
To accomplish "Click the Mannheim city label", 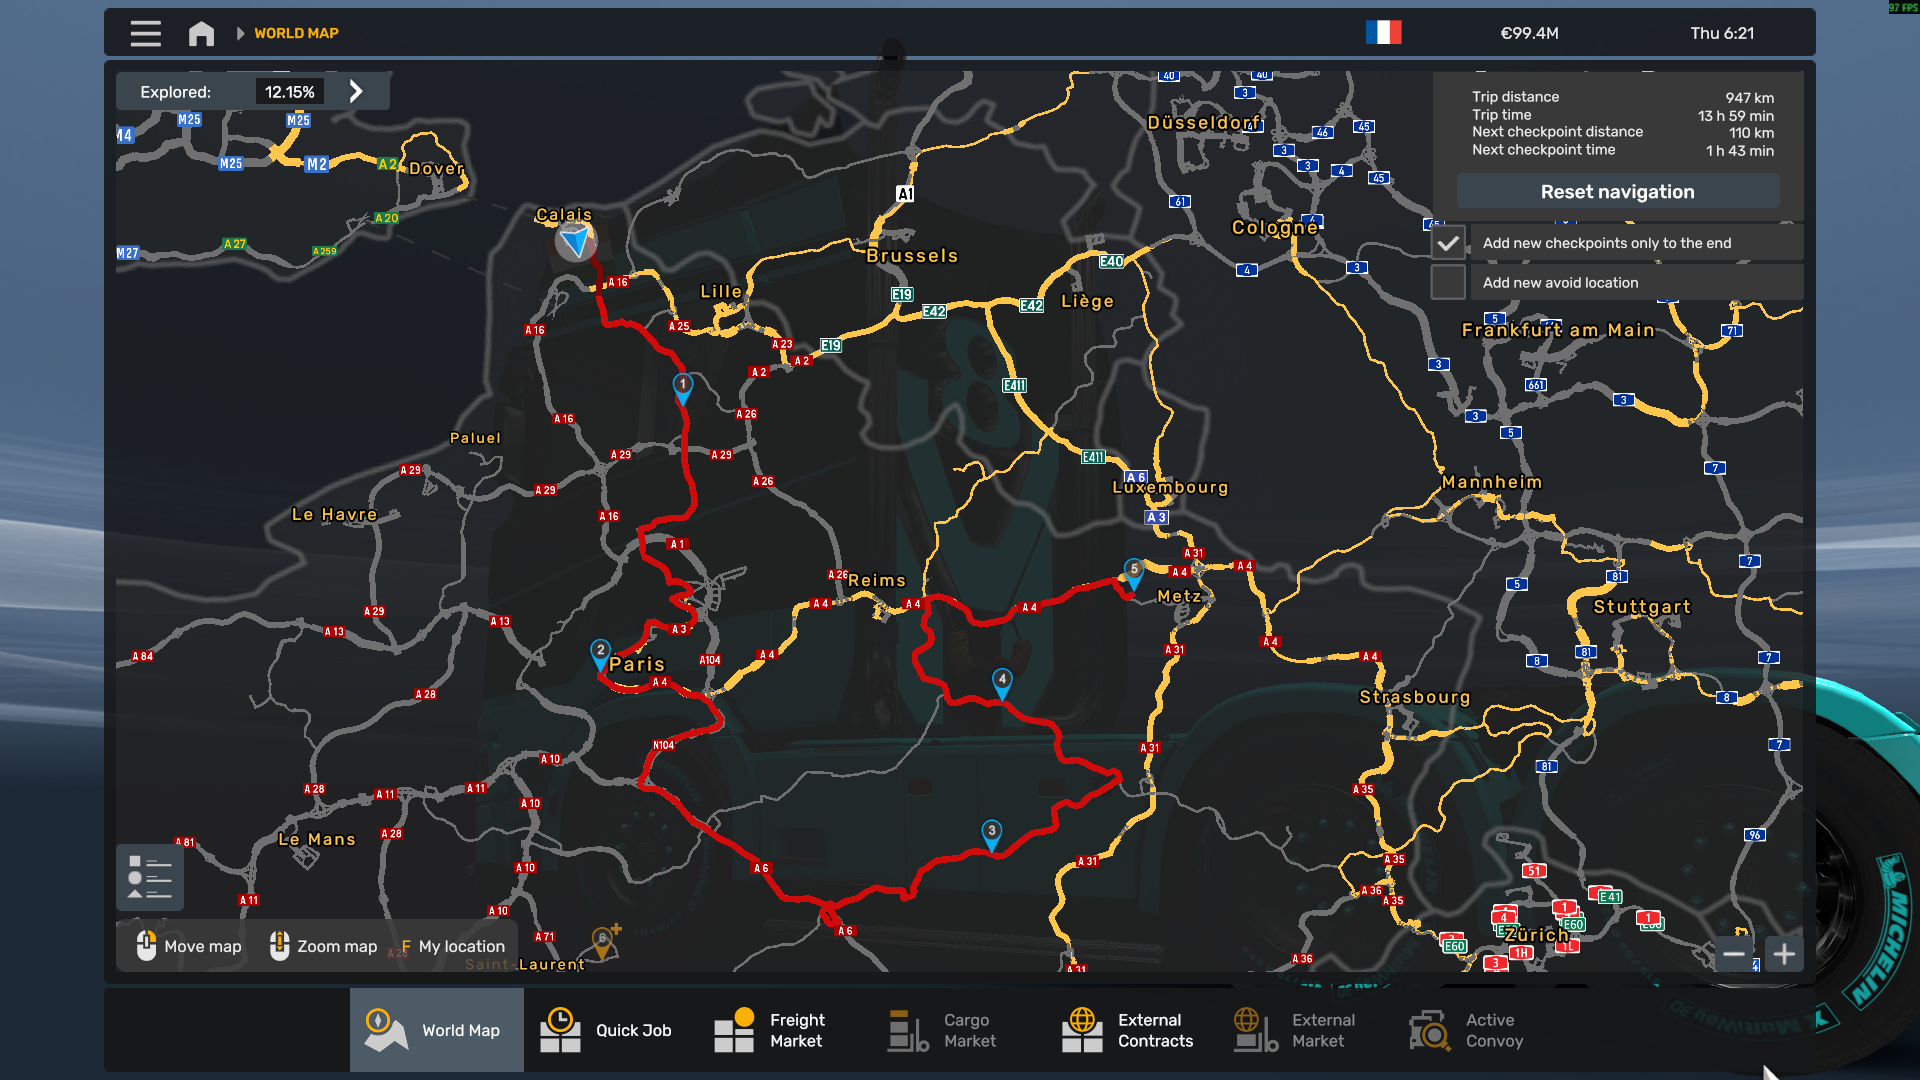I will (x=1492, y=482).
